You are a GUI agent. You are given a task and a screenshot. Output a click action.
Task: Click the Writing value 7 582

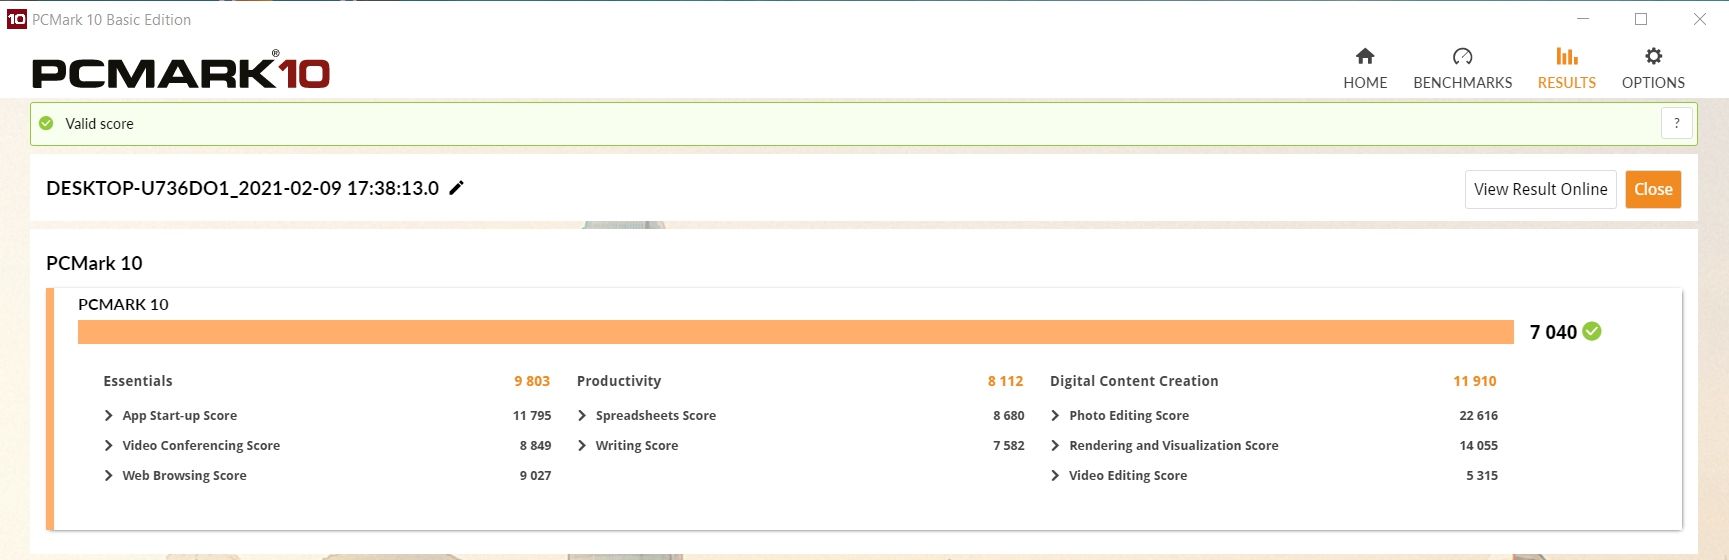pos(1008,445)
